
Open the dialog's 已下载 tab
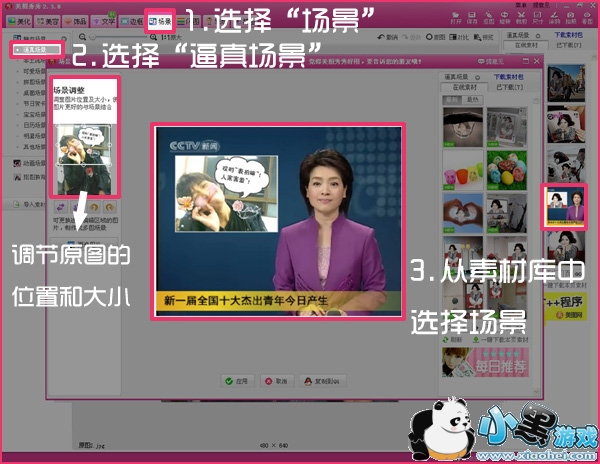point(509,87)
